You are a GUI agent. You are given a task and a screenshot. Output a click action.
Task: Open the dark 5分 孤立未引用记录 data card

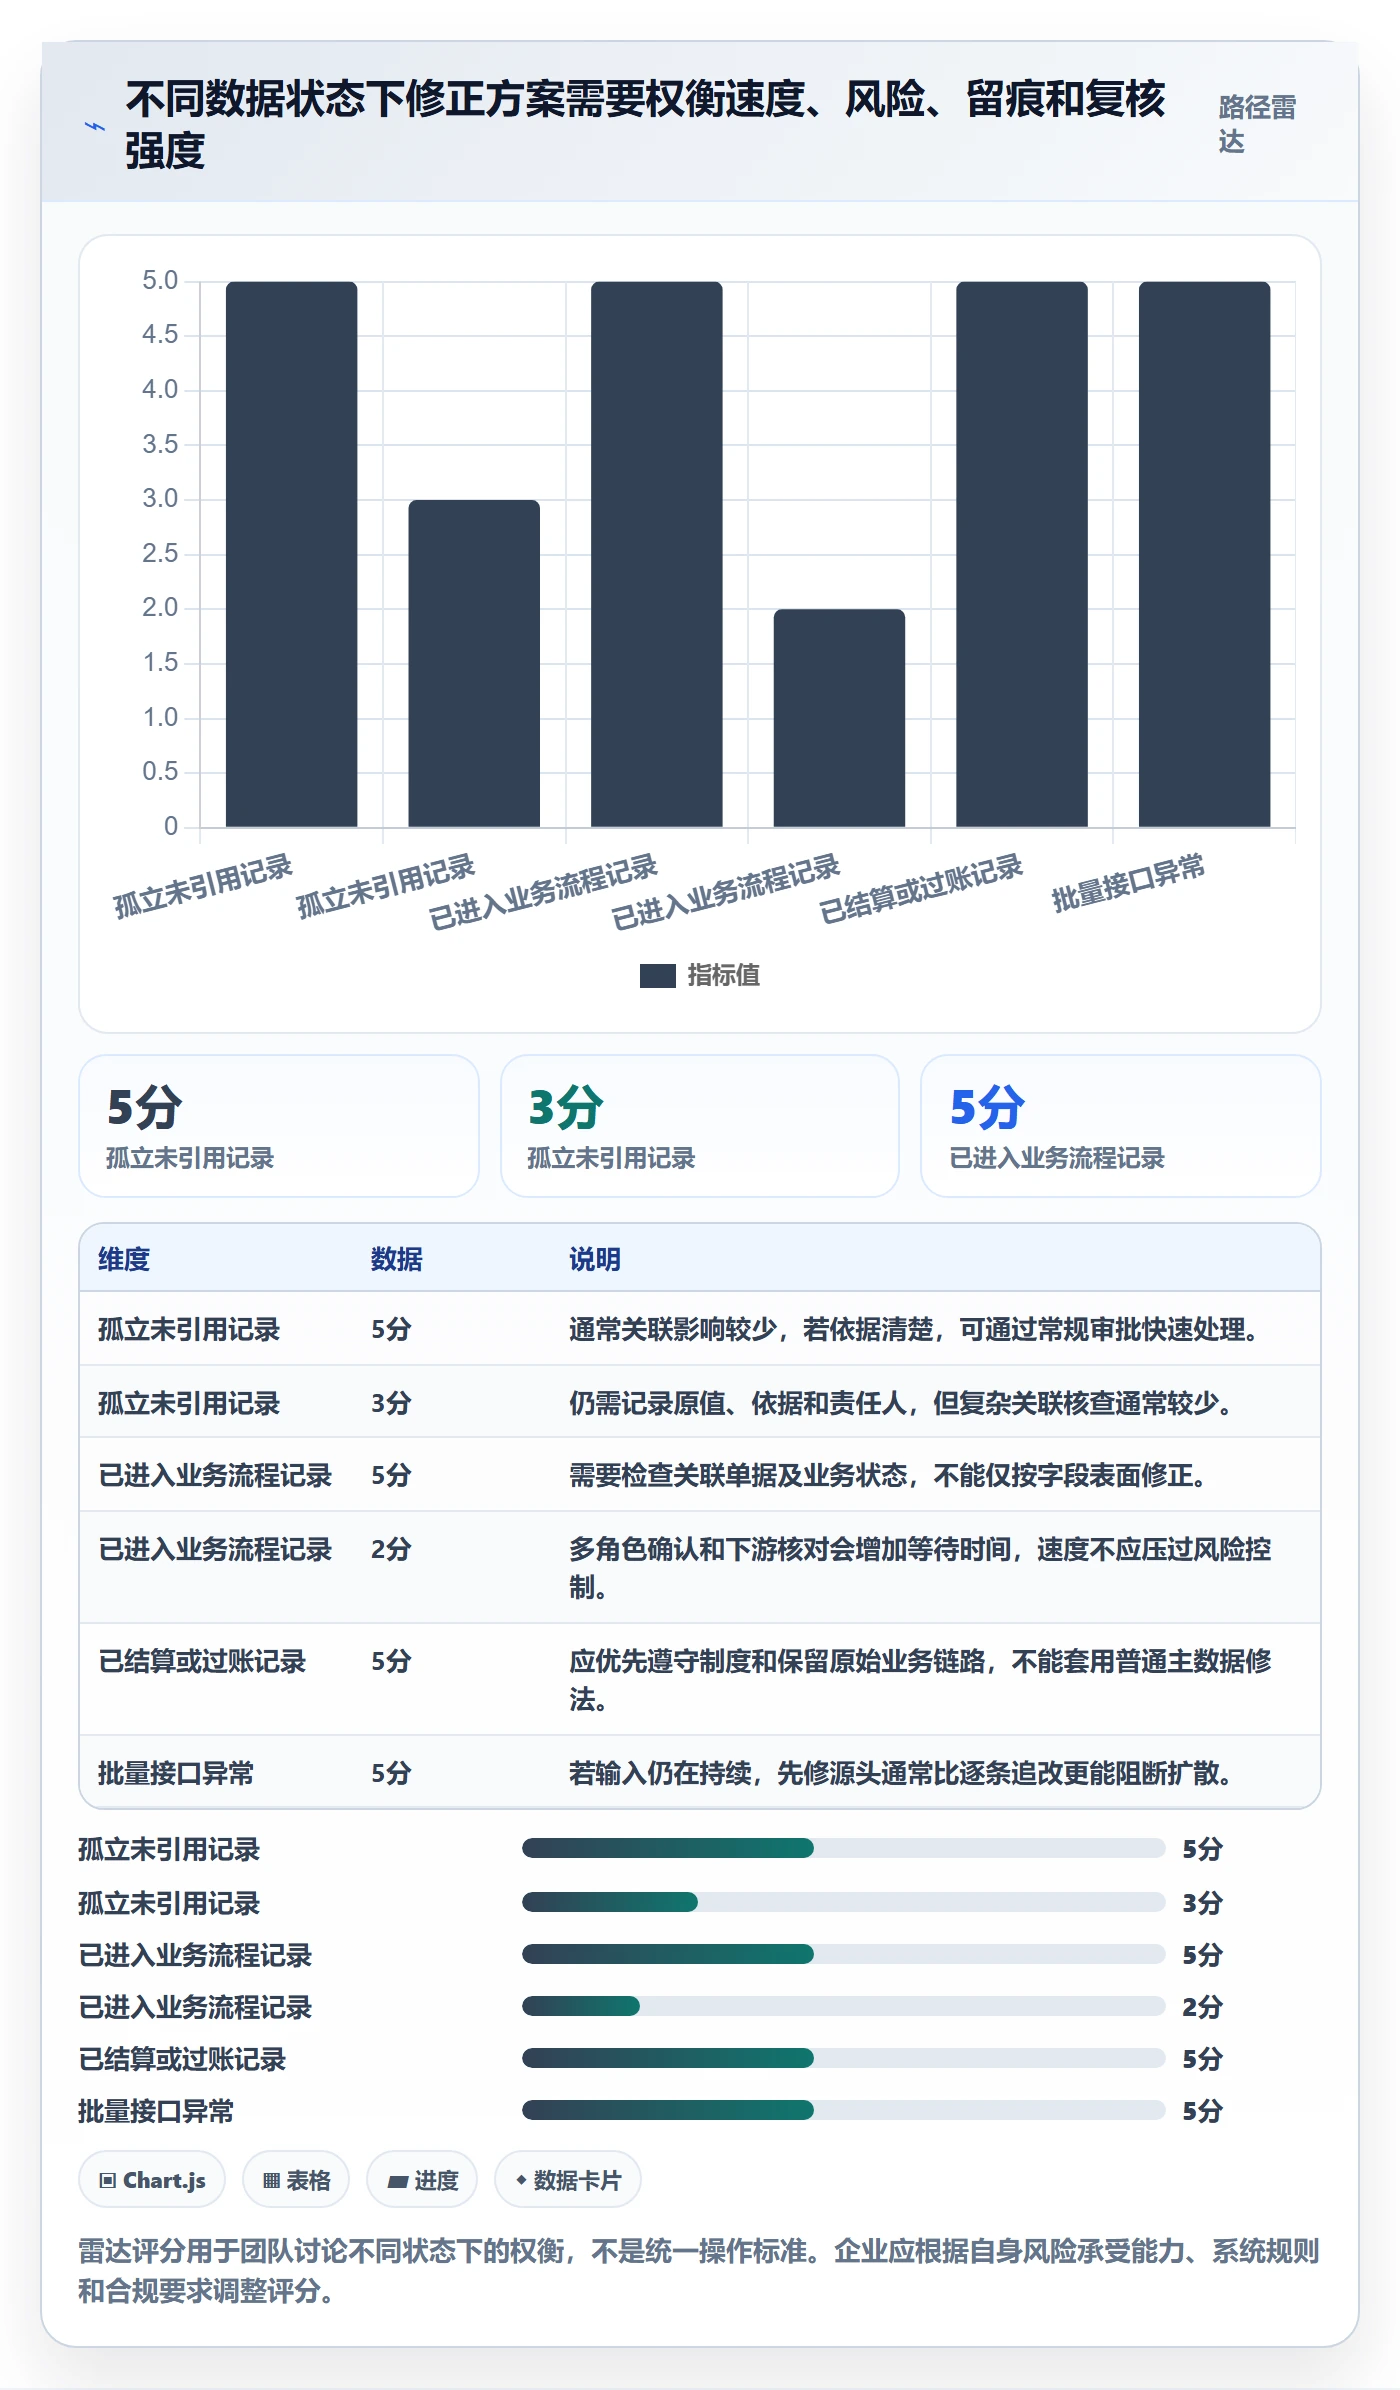pos(279,1126)
